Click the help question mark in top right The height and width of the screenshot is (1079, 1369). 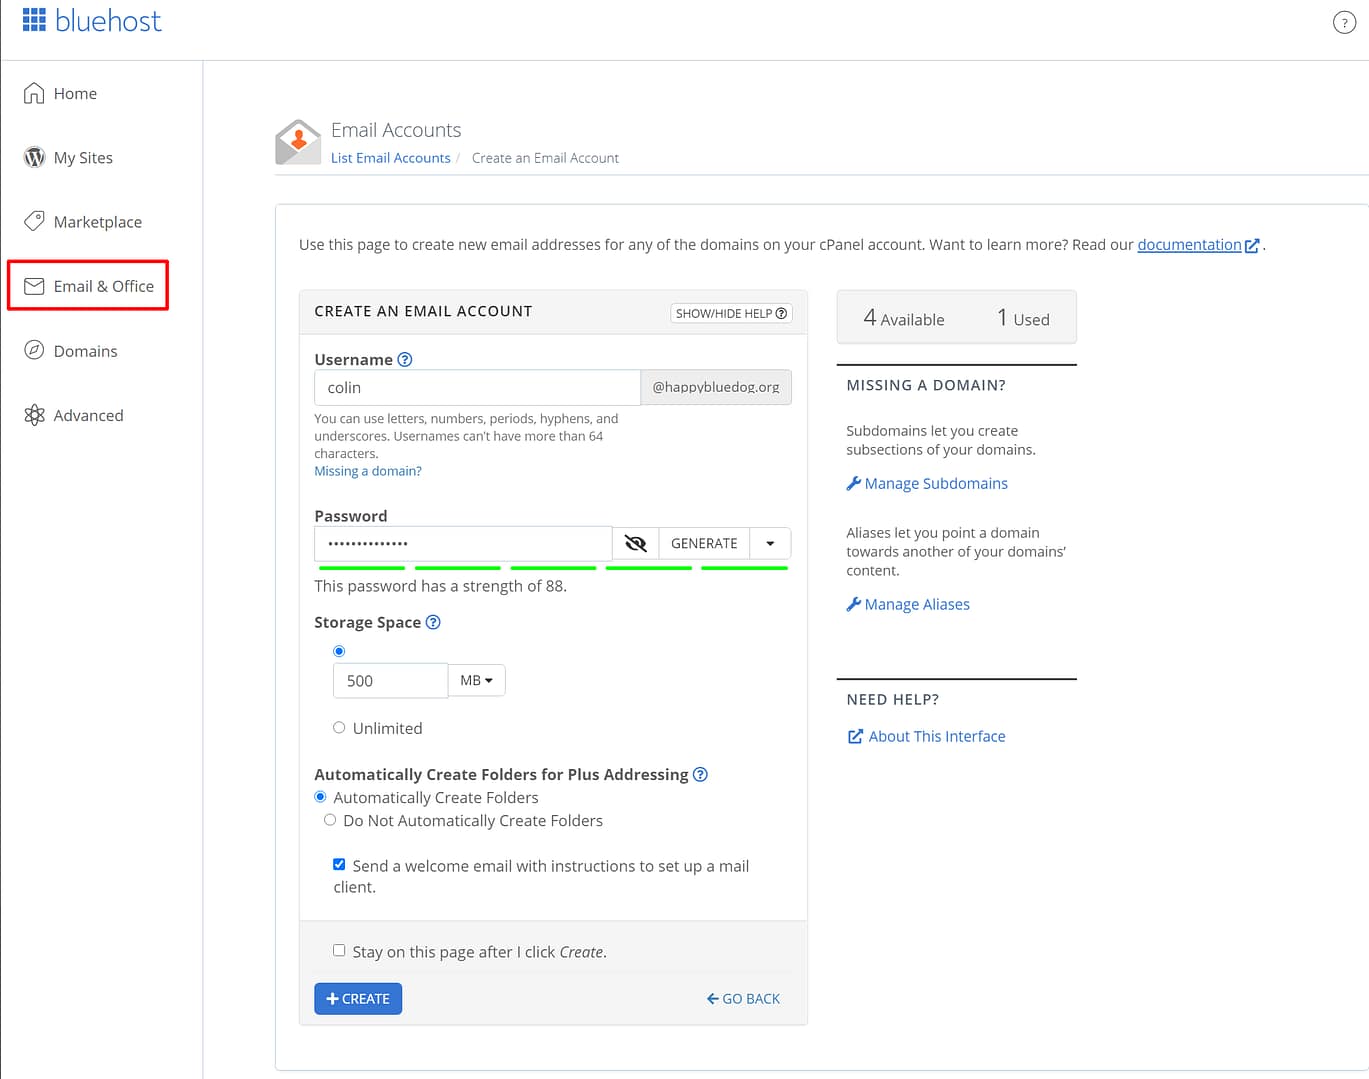click(1344, 21)
